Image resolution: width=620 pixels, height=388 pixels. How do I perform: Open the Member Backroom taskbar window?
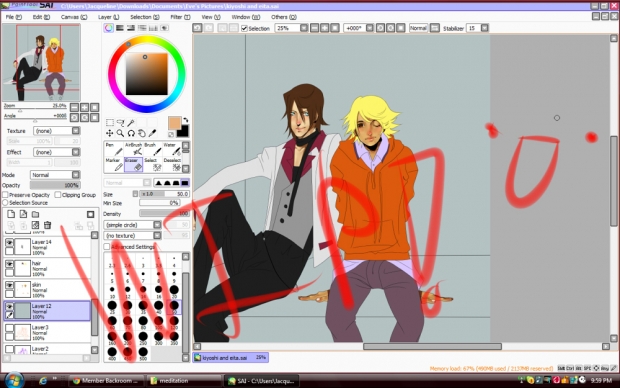point(106,380)
